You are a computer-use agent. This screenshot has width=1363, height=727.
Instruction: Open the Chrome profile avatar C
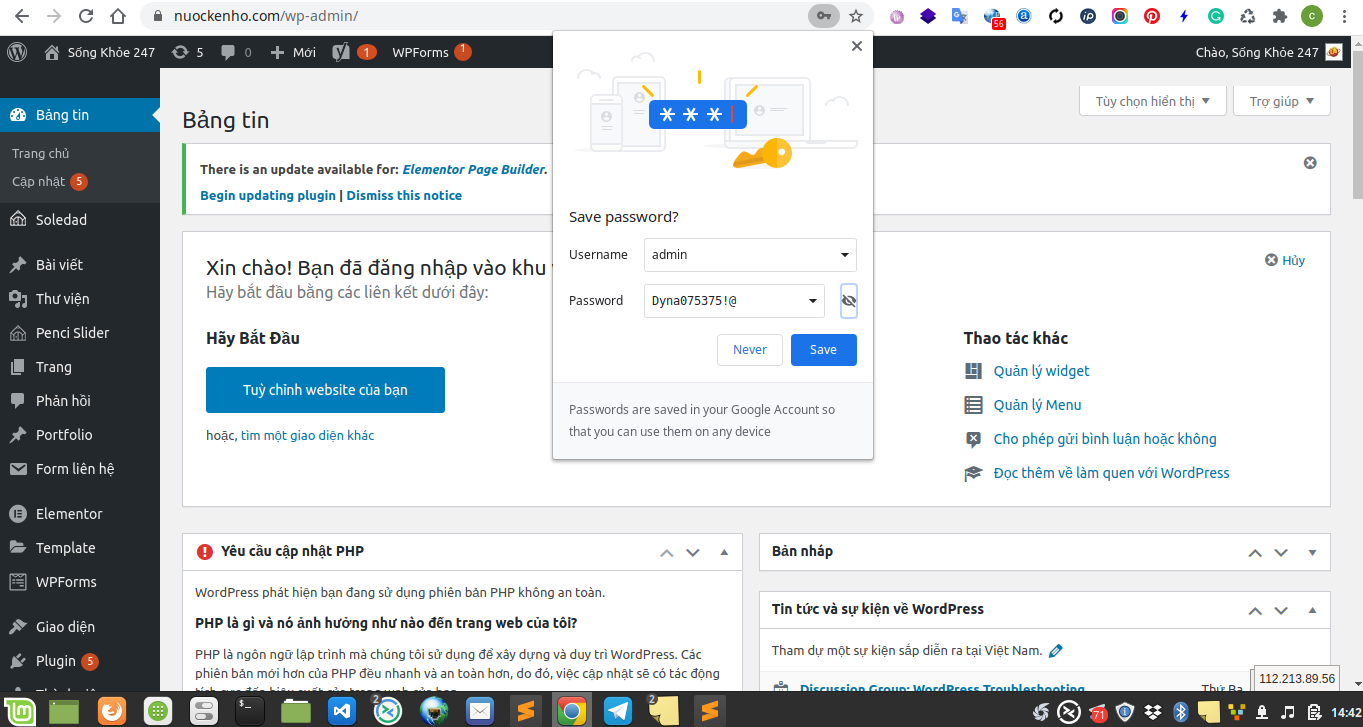coord(1311,16)
